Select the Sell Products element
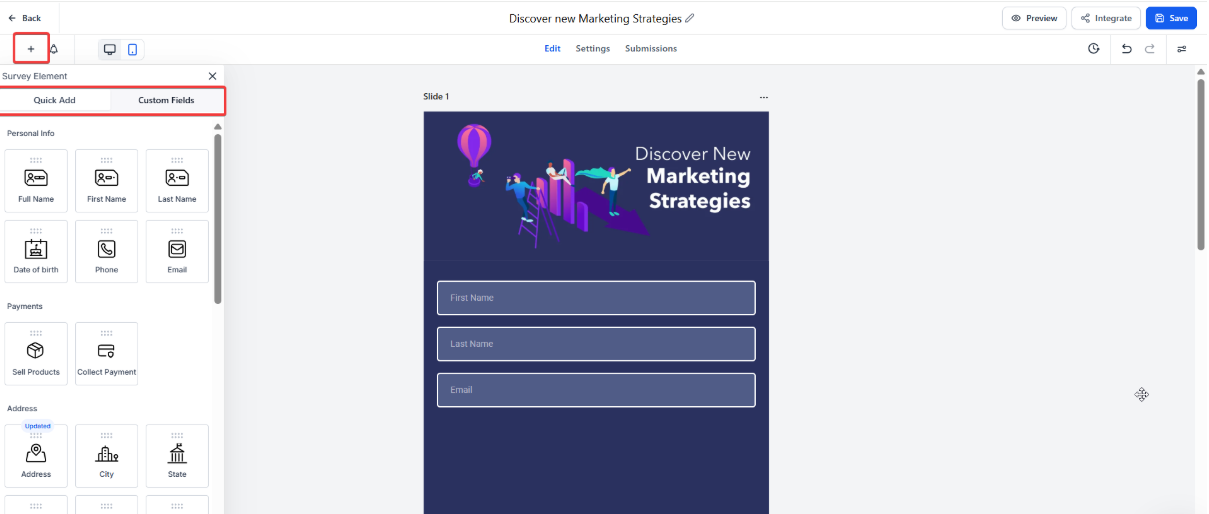1209x514 pixels. click(36, 354)
